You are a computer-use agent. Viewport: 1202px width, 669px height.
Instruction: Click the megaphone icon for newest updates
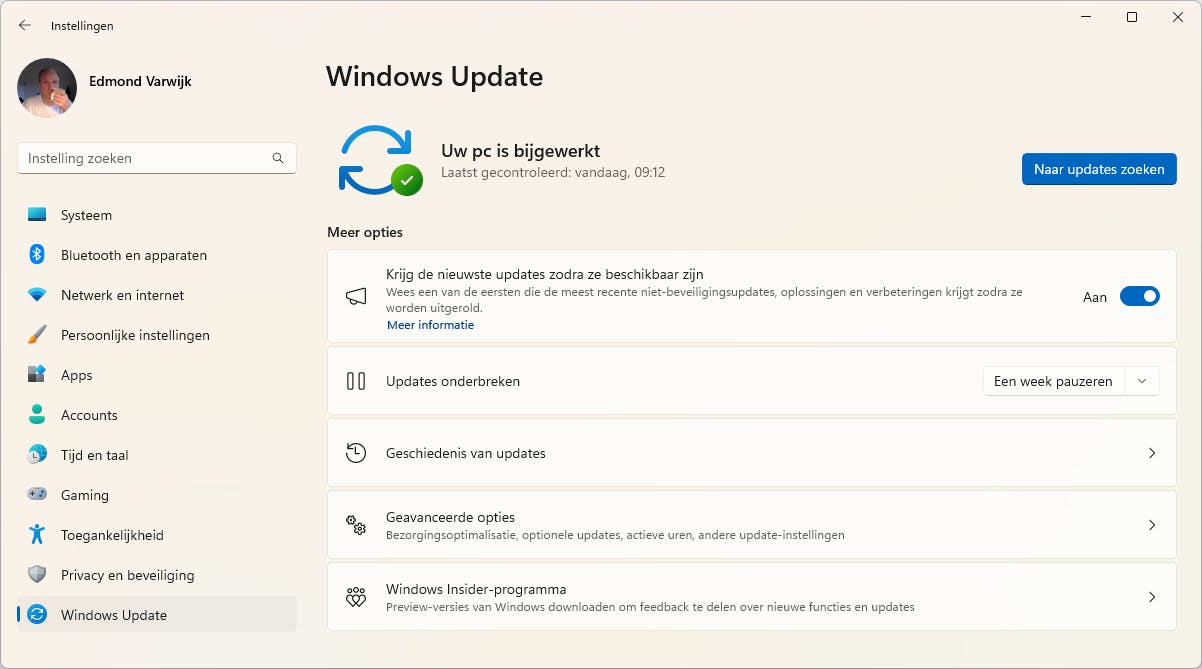click(356, 297)
